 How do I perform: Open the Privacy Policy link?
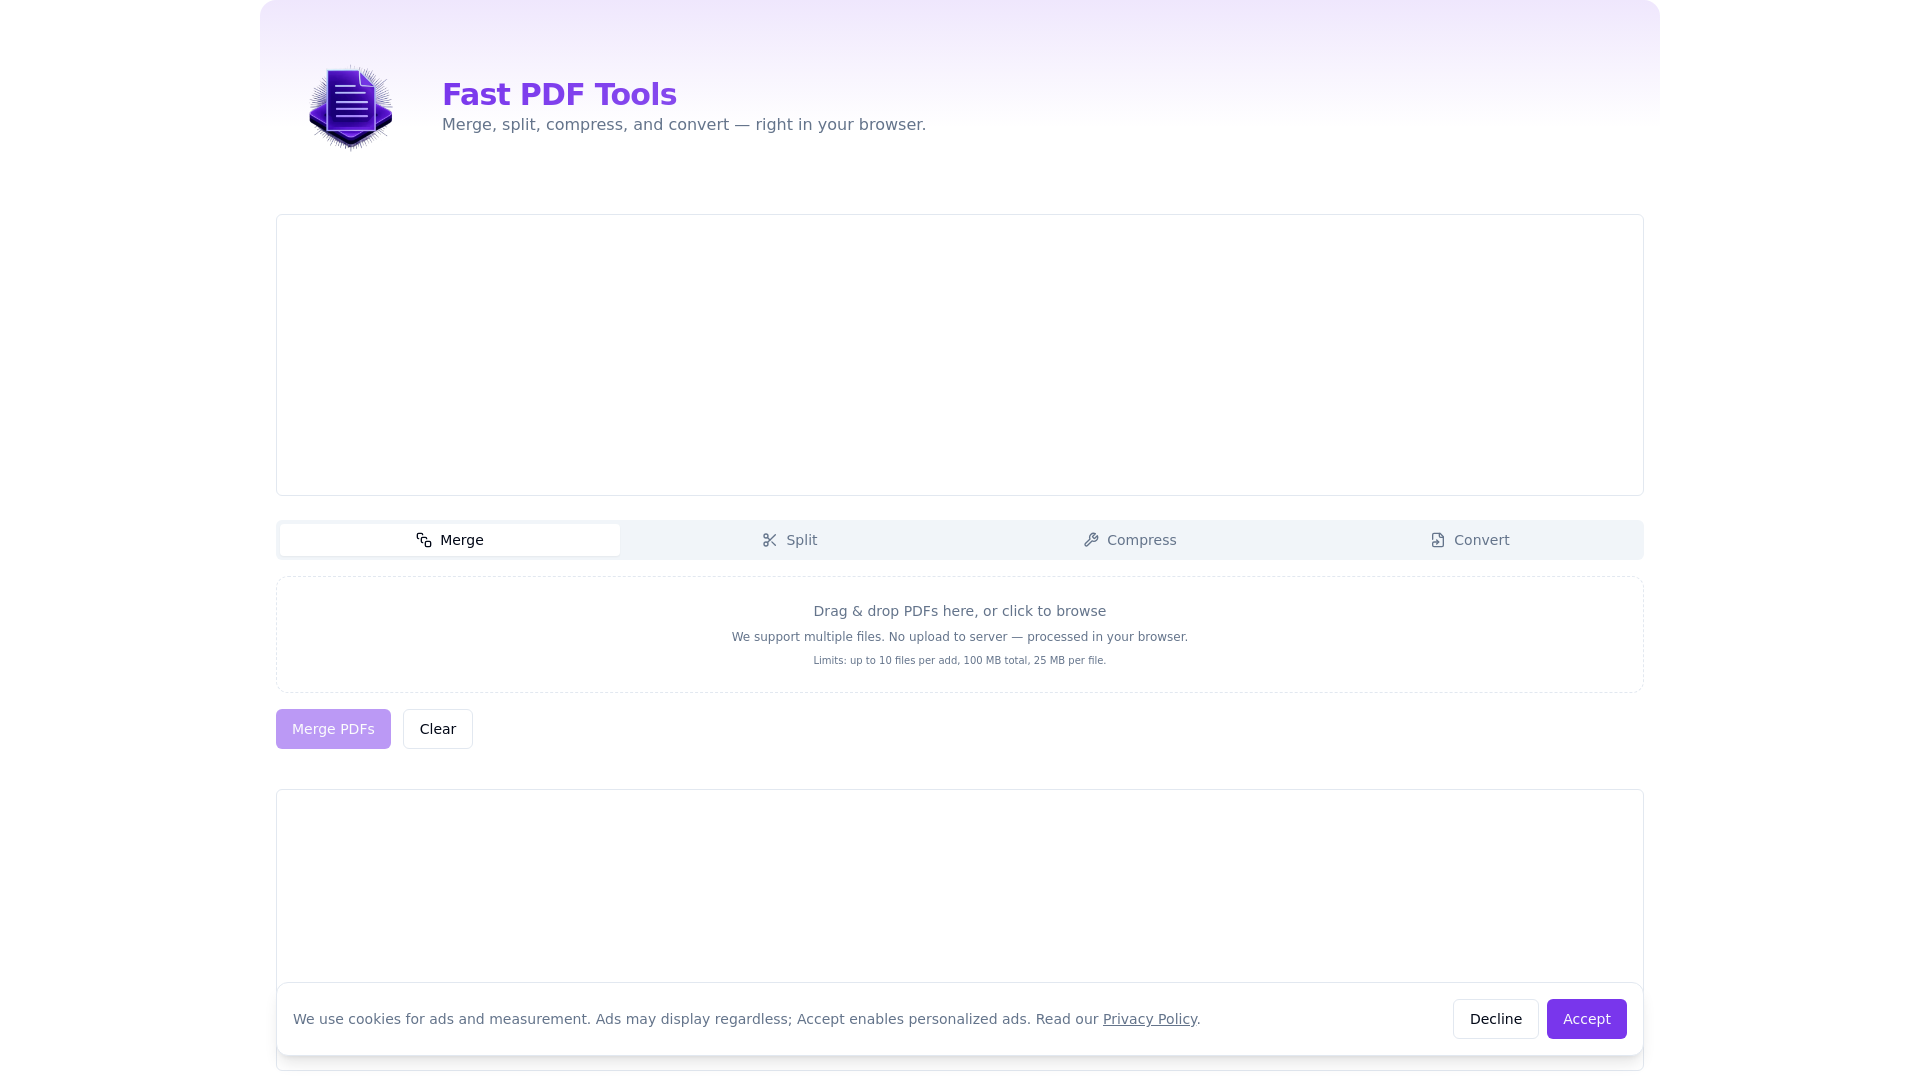click(x=1150, y=1019)
